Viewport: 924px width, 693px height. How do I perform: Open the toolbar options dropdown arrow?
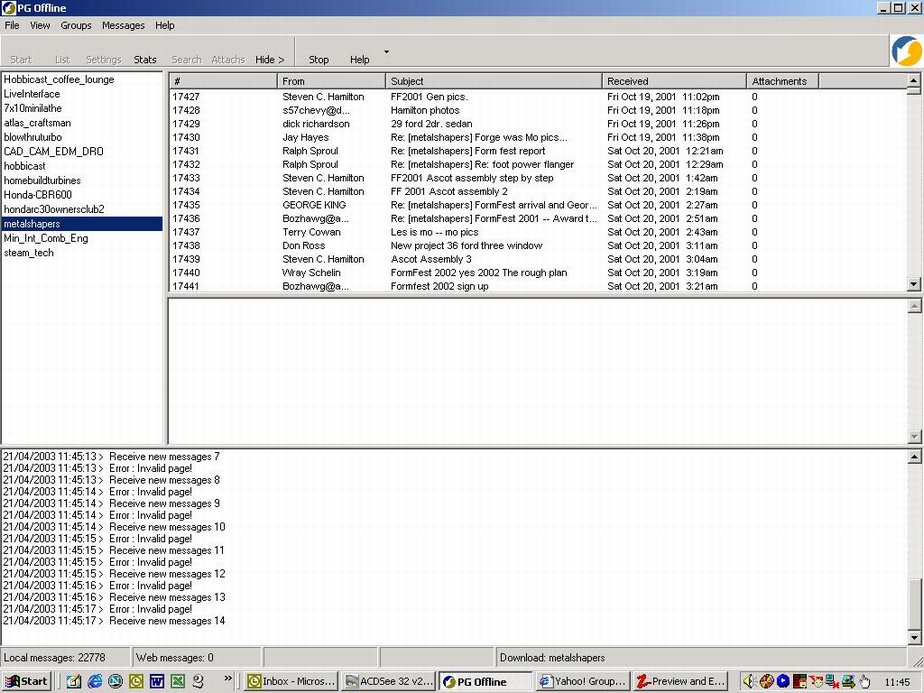(x=386, y=51)
